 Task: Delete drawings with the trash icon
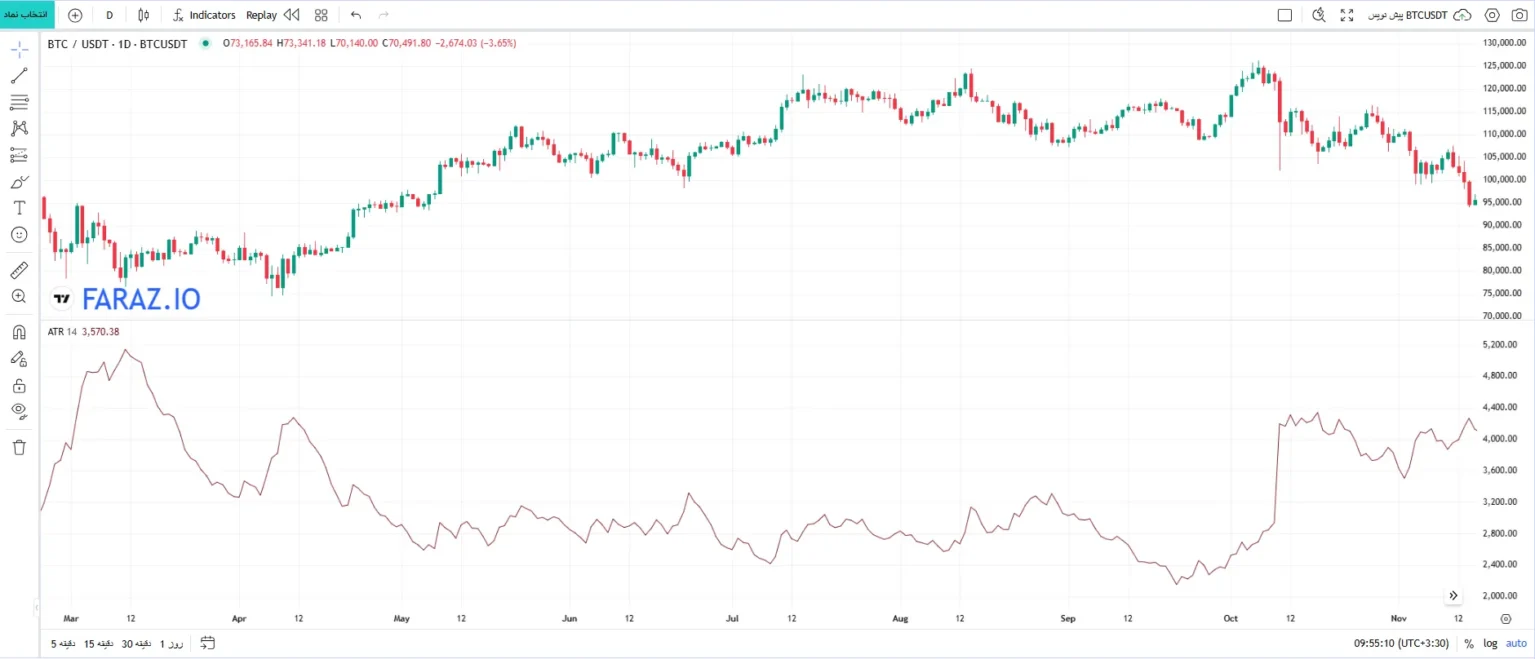(x=19, y=447)
